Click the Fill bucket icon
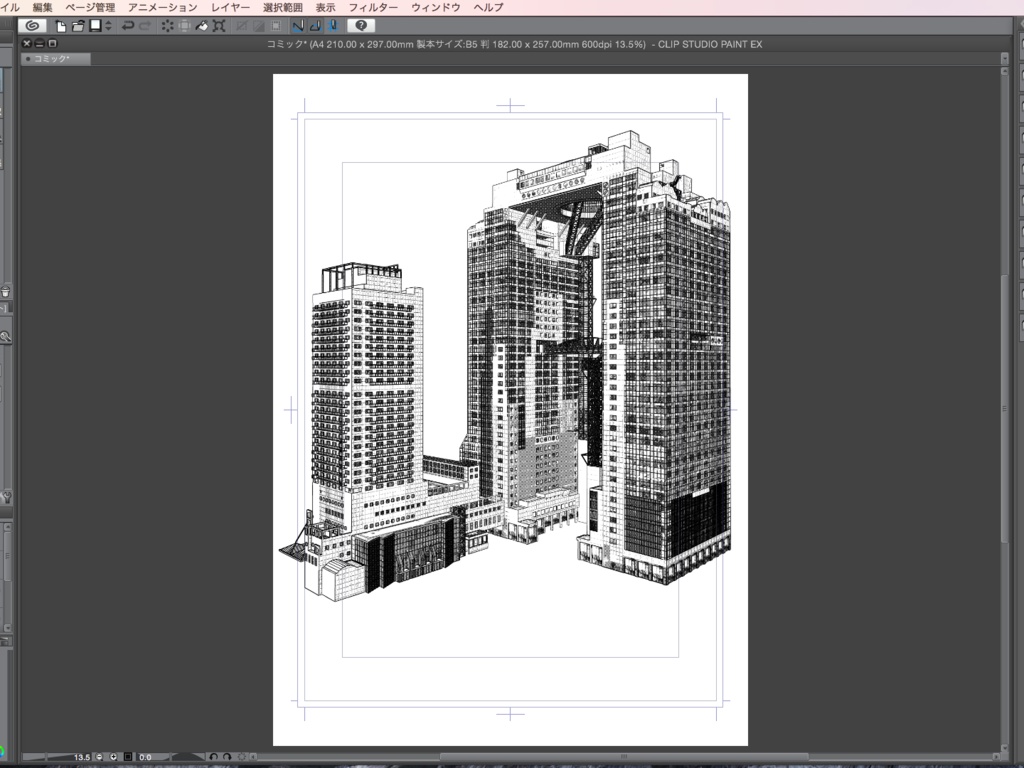Image resolution: width=1024 pixels, height=768 pixels. click(202, 25)
